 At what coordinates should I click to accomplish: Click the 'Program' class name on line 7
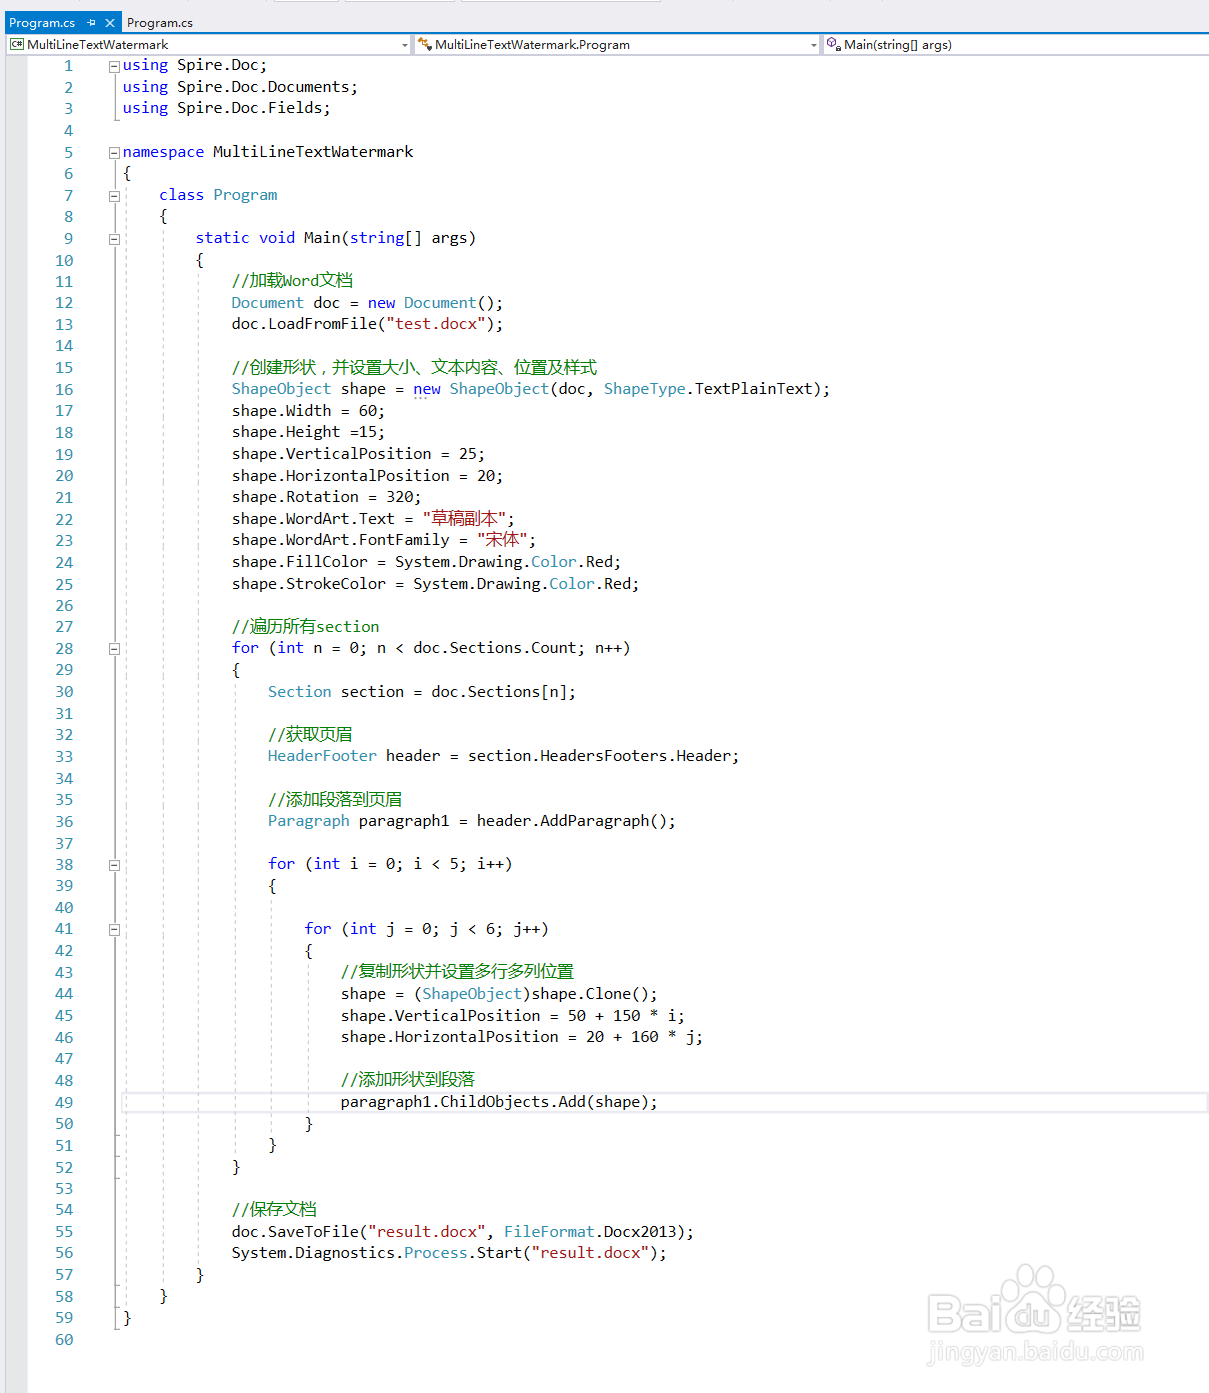tap(245, 195)
